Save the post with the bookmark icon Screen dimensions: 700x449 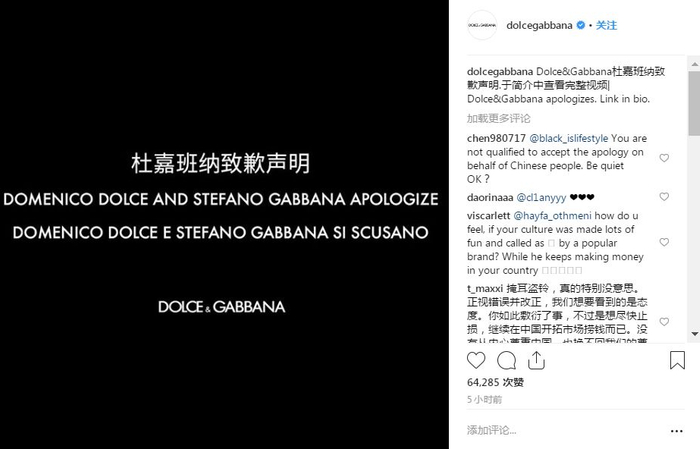point(677,360)
